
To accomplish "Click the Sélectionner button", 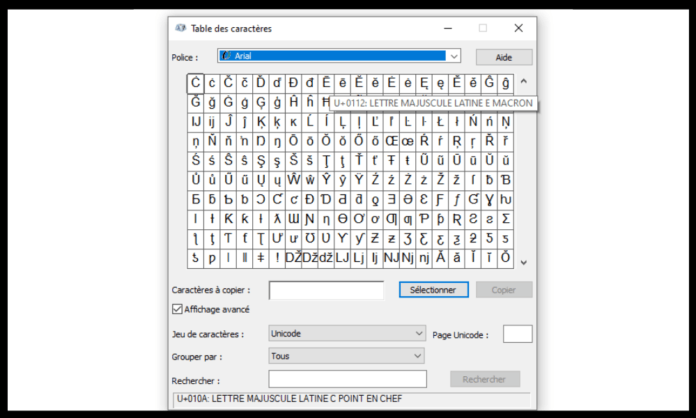I will (x=433, y=290).
